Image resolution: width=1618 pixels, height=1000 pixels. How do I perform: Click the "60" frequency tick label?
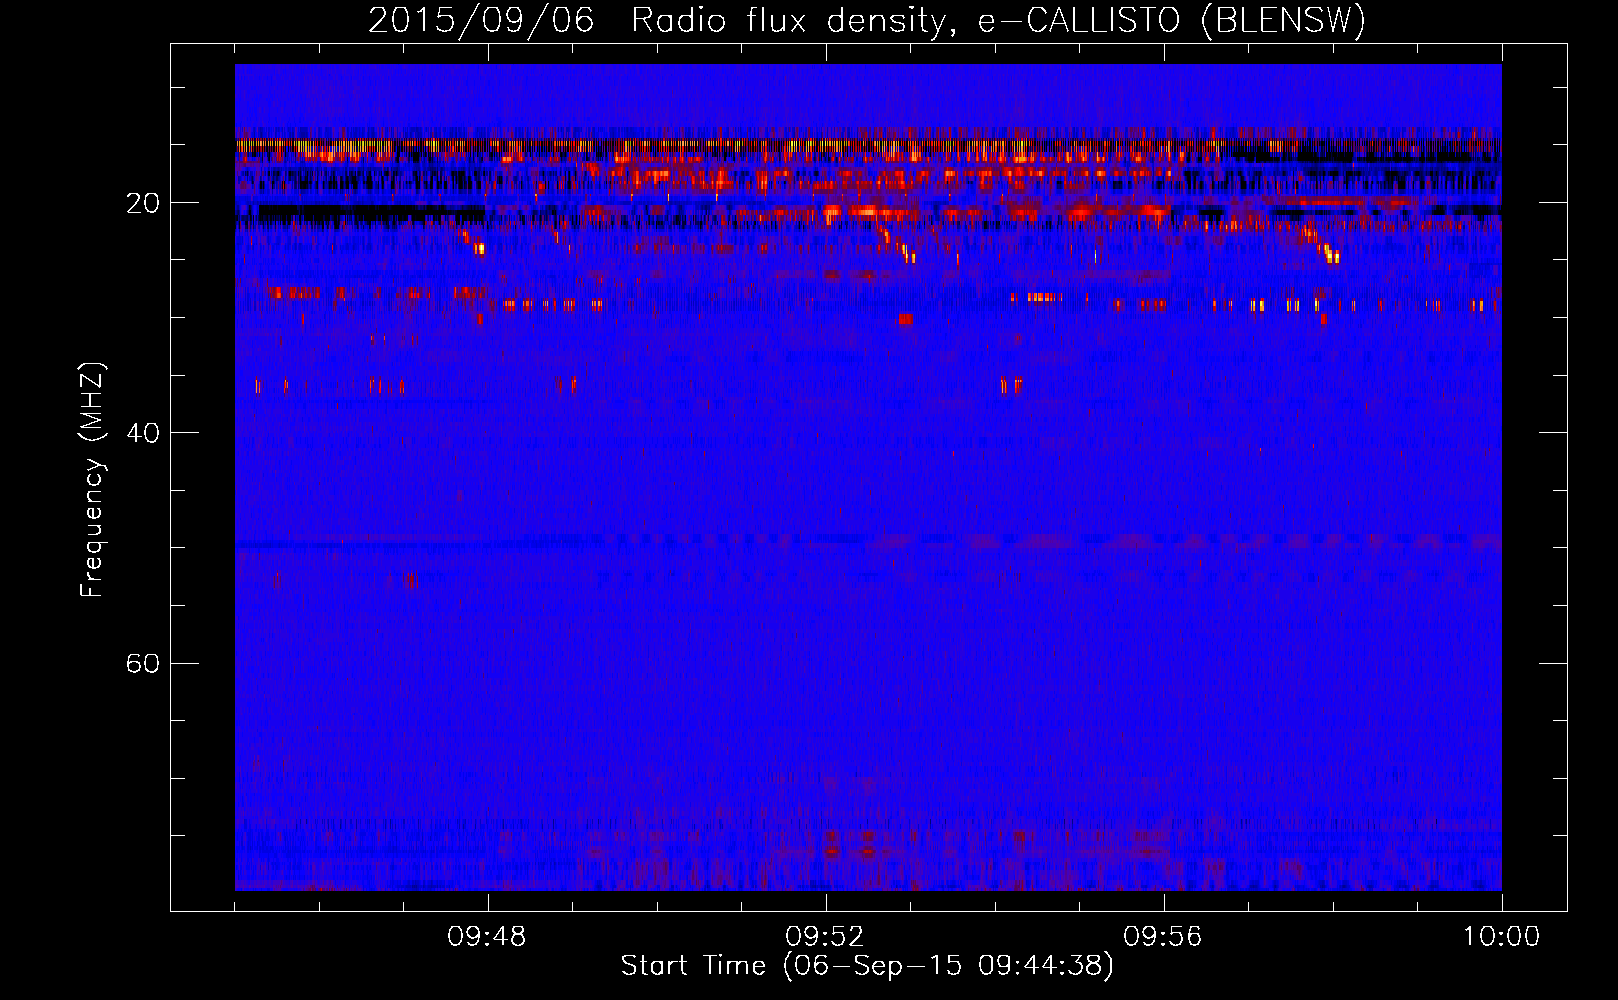click(143, 663)
